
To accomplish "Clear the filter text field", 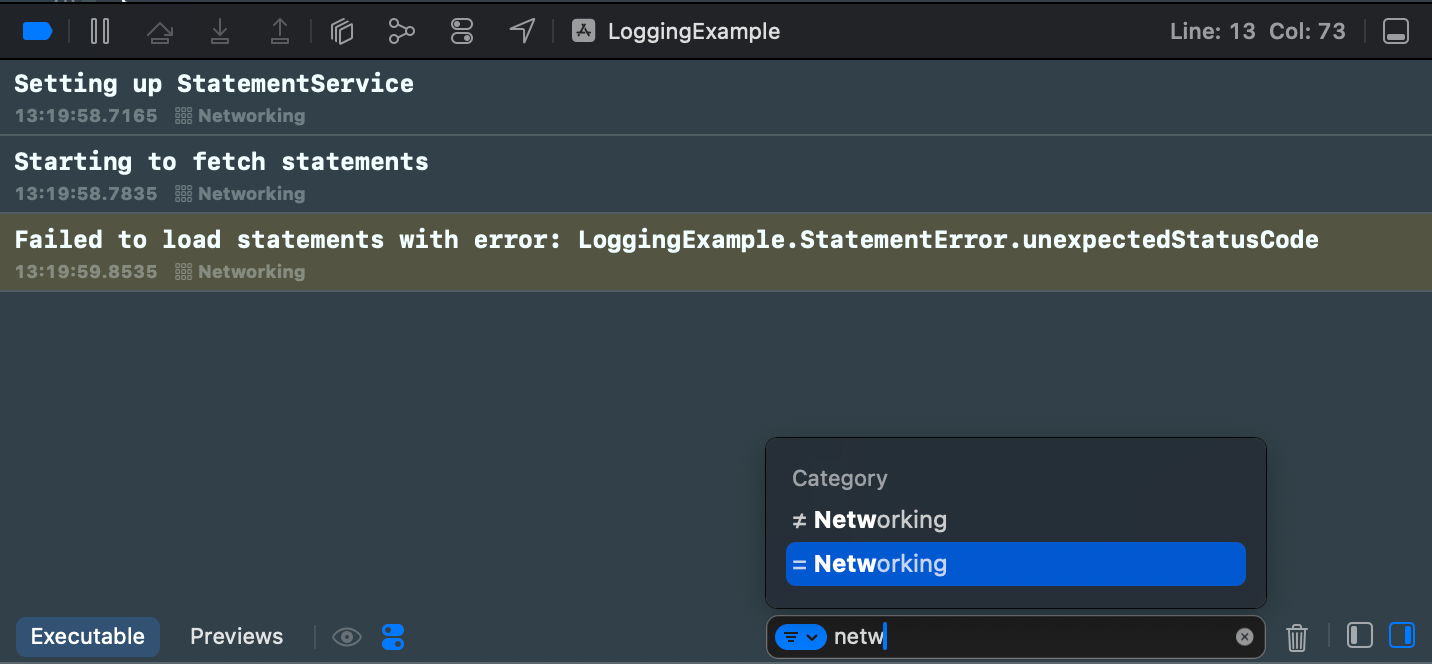I will pos(1244,637).
